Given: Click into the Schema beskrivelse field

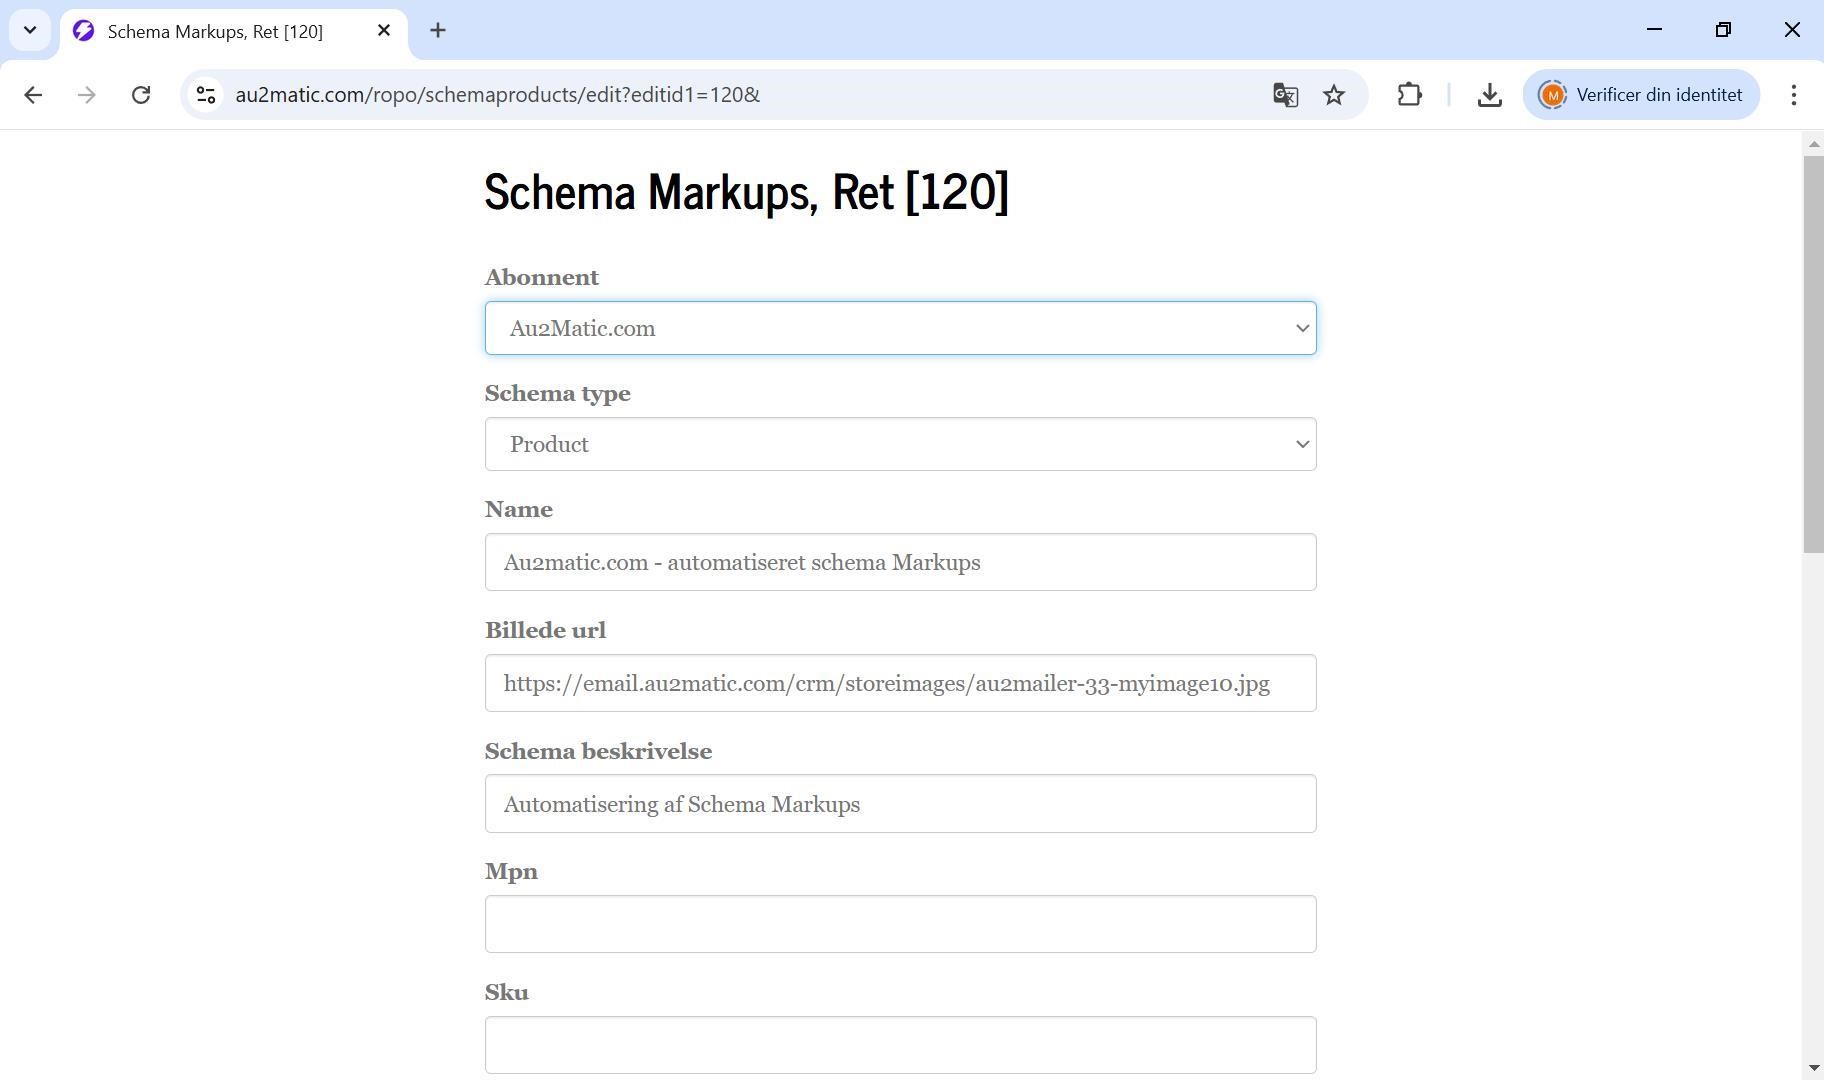Looking at the screenshot, I should point(900,804).
